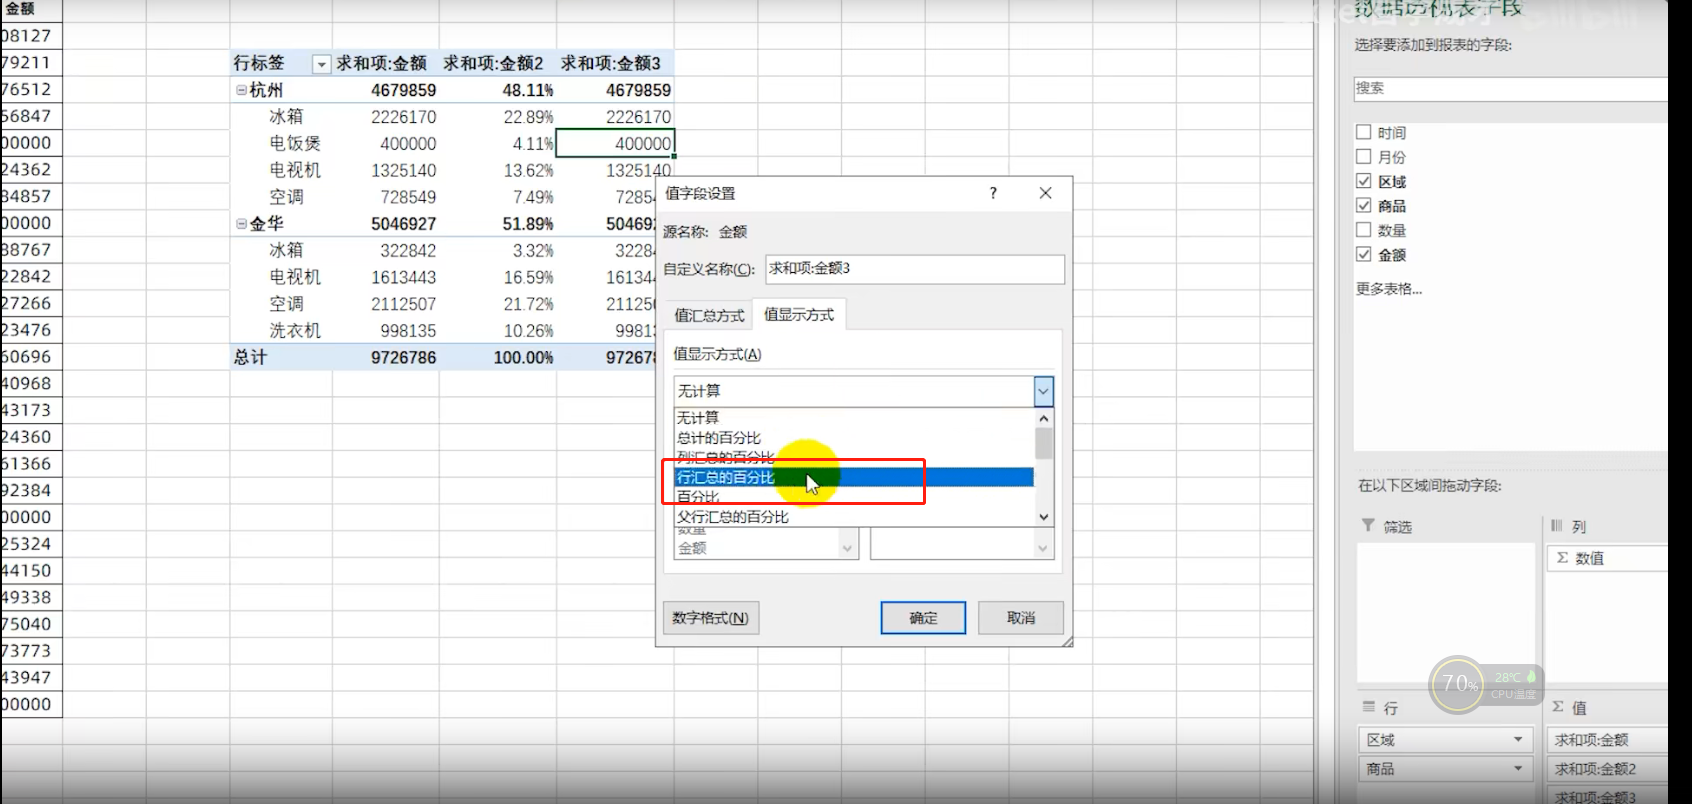Click the 洗衣机 row label
This screenshot has width=1692, height=804.
295,331
